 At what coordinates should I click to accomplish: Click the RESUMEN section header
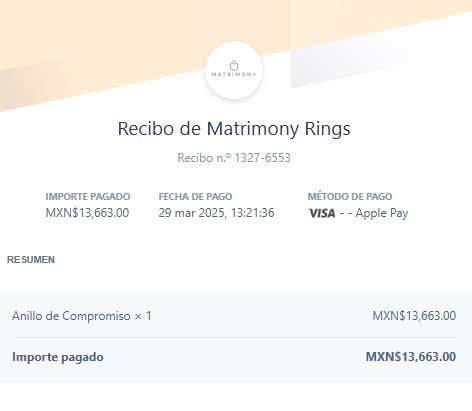pos(31,260)
